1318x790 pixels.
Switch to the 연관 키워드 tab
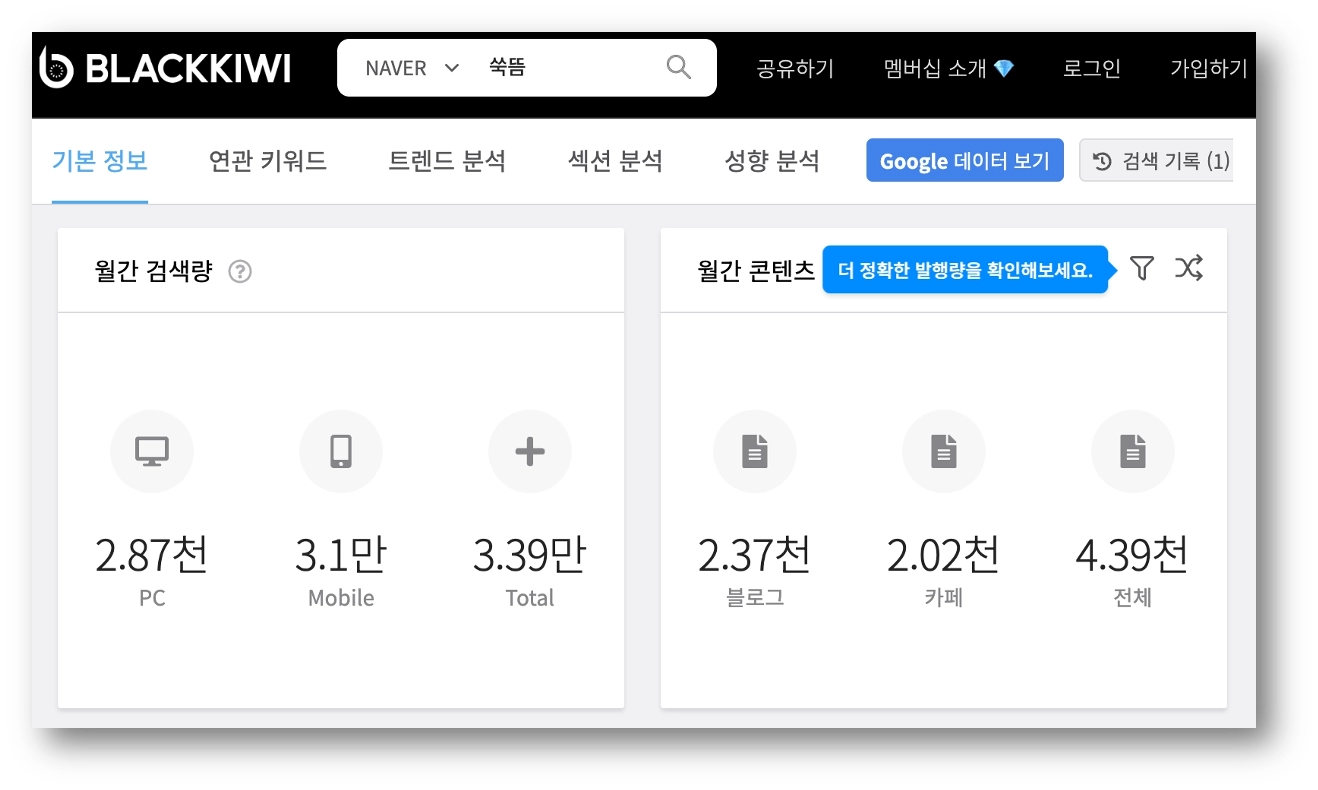point(267,160)
